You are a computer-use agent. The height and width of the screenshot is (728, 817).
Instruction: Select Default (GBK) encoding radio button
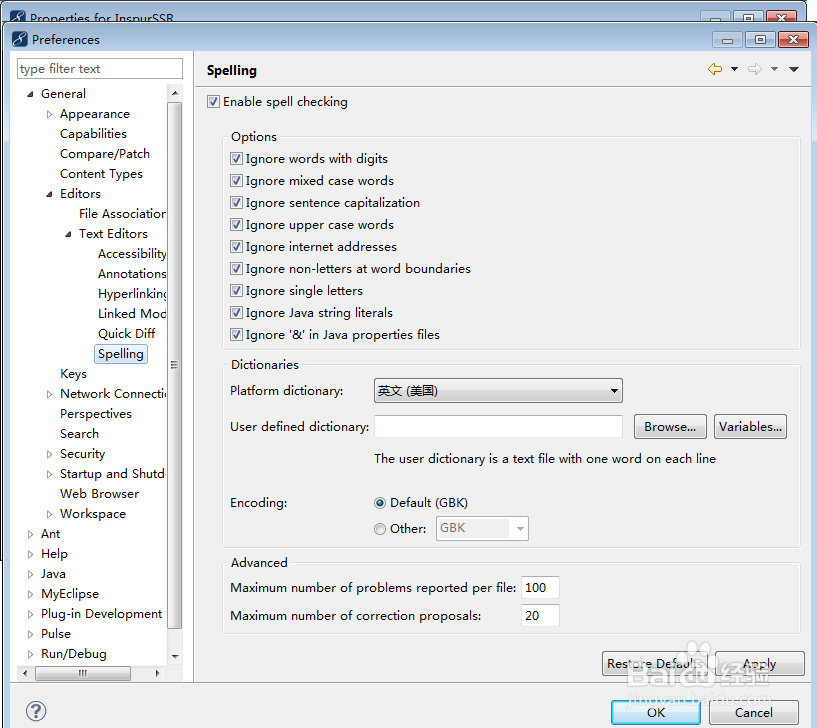click(x=380, y=503)
